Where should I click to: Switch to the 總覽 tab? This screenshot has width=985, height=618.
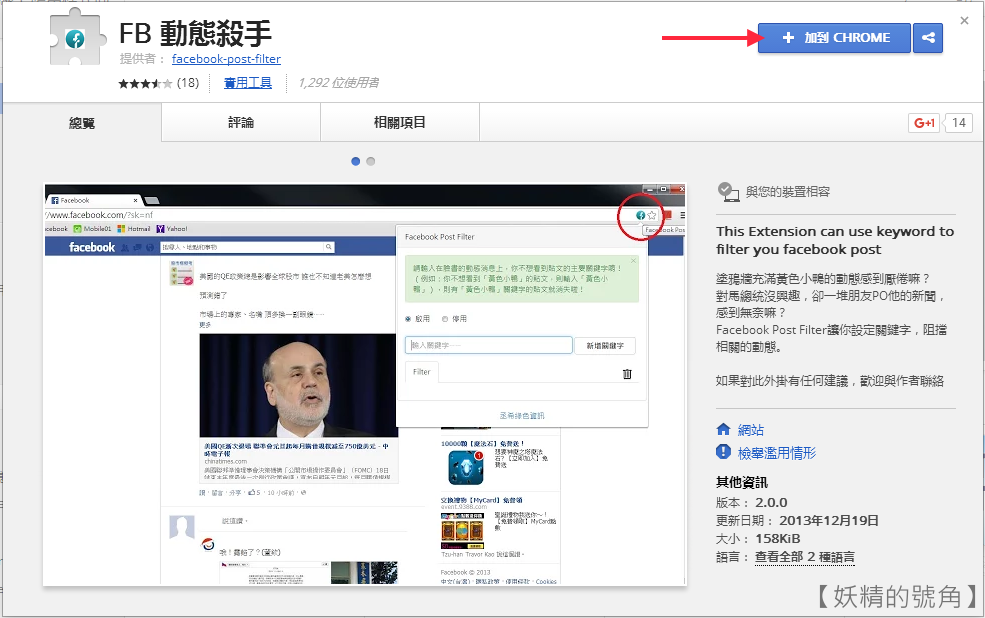click(82, 122)
